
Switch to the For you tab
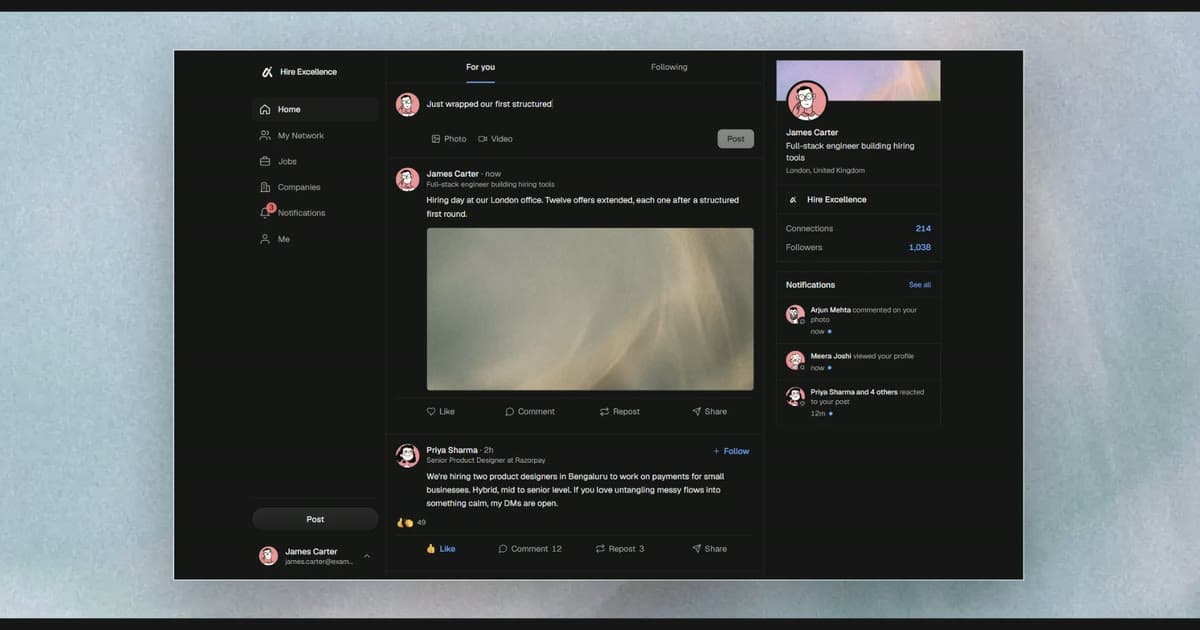(x=480, y=67)
